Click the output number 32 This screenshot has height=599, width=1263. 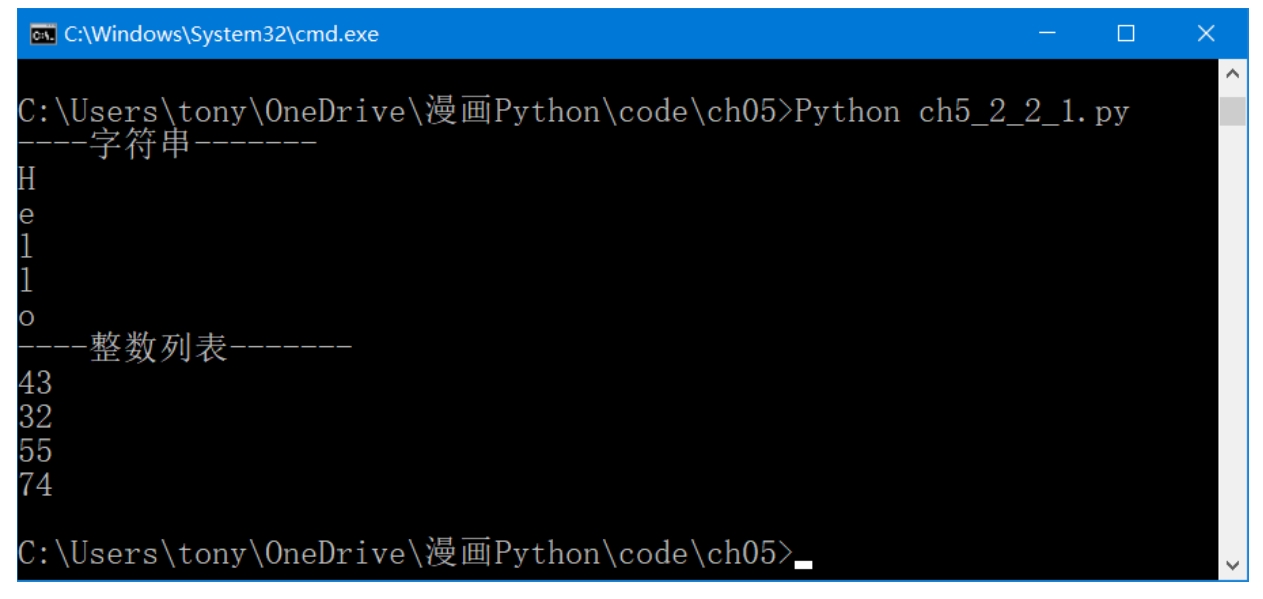point(36,417)
